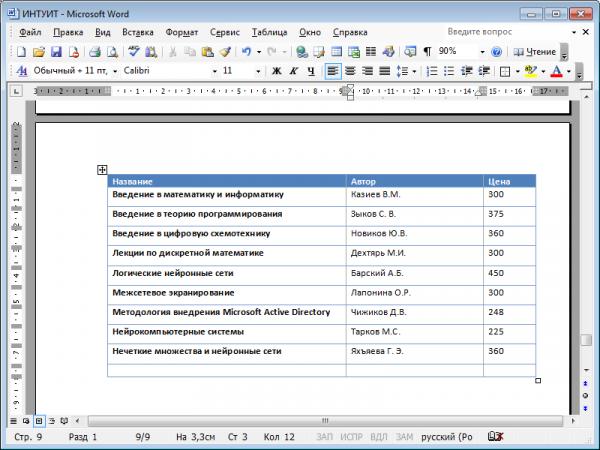Open an existing file via folder icon
Screen dimensions: 600x450
[x=39, y=52]
